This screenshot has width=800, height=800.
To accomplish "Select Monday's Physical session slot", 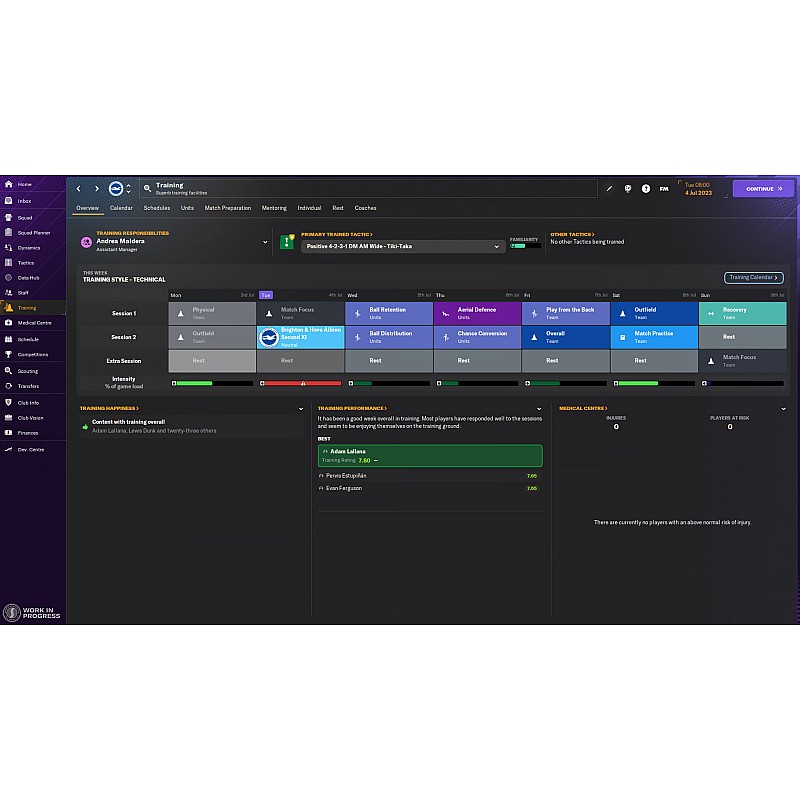I will [x=212, y=313].
